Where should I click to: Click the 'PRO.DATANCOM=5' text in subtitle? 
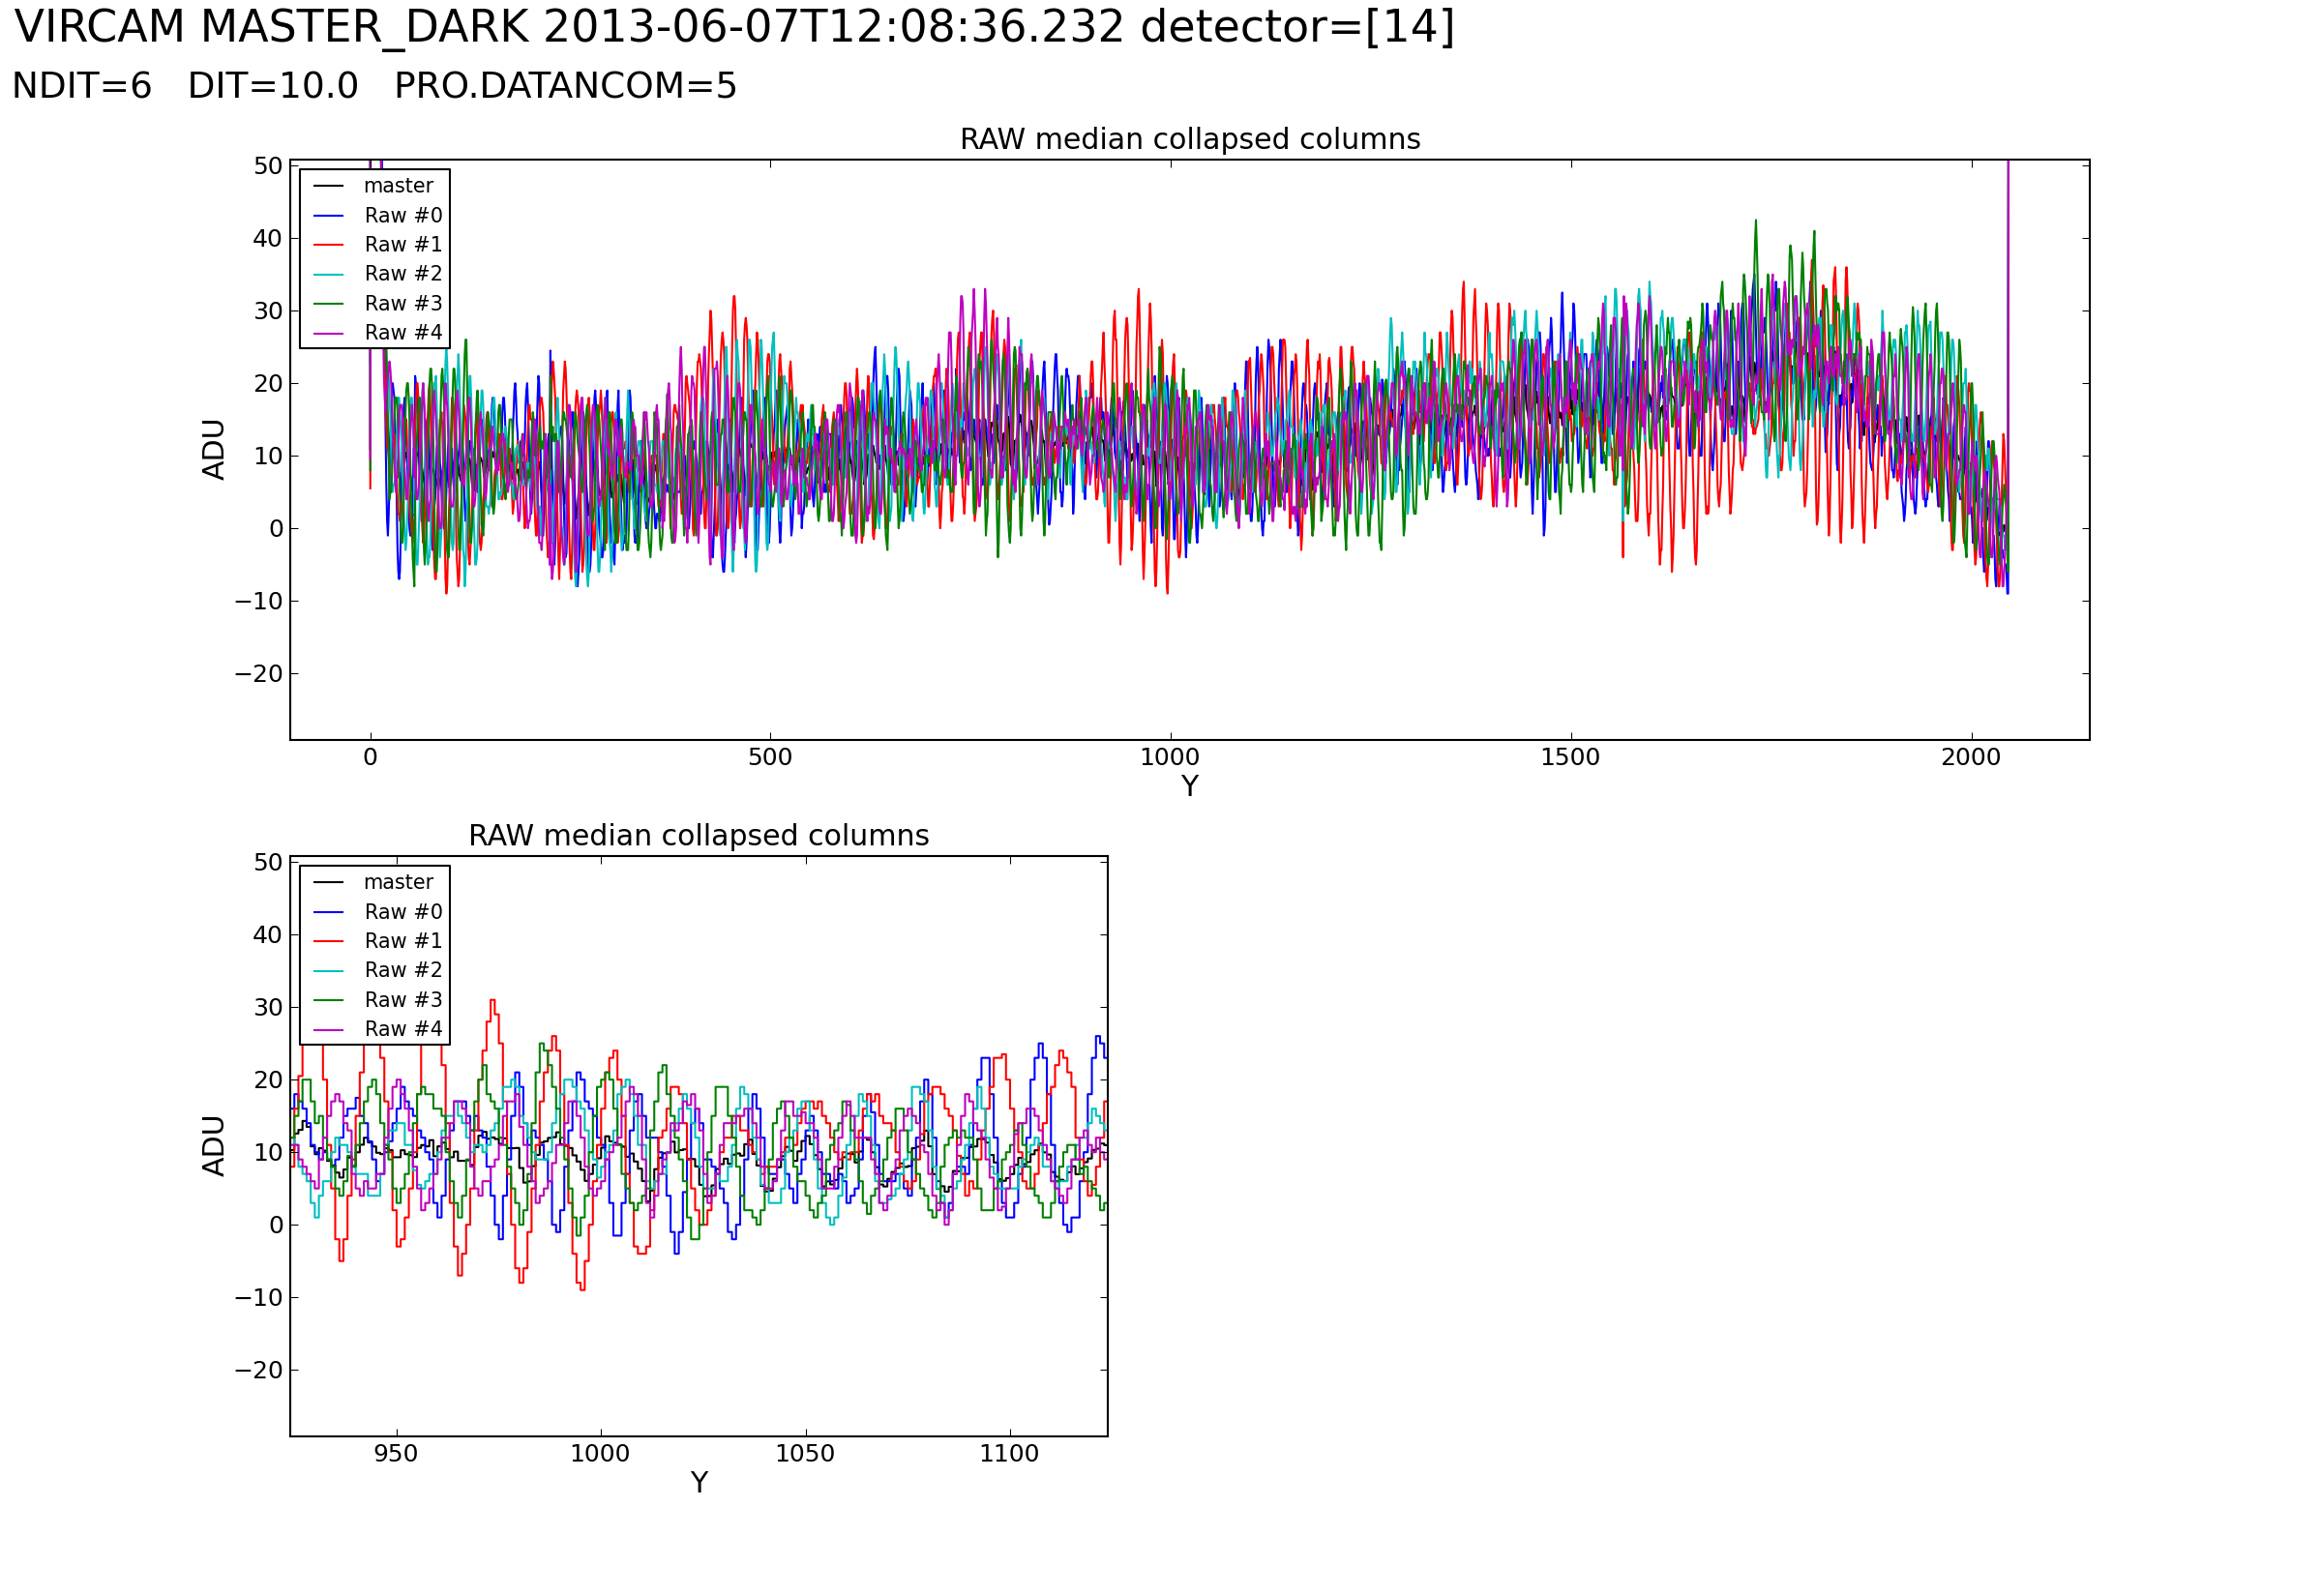point(565,87)
